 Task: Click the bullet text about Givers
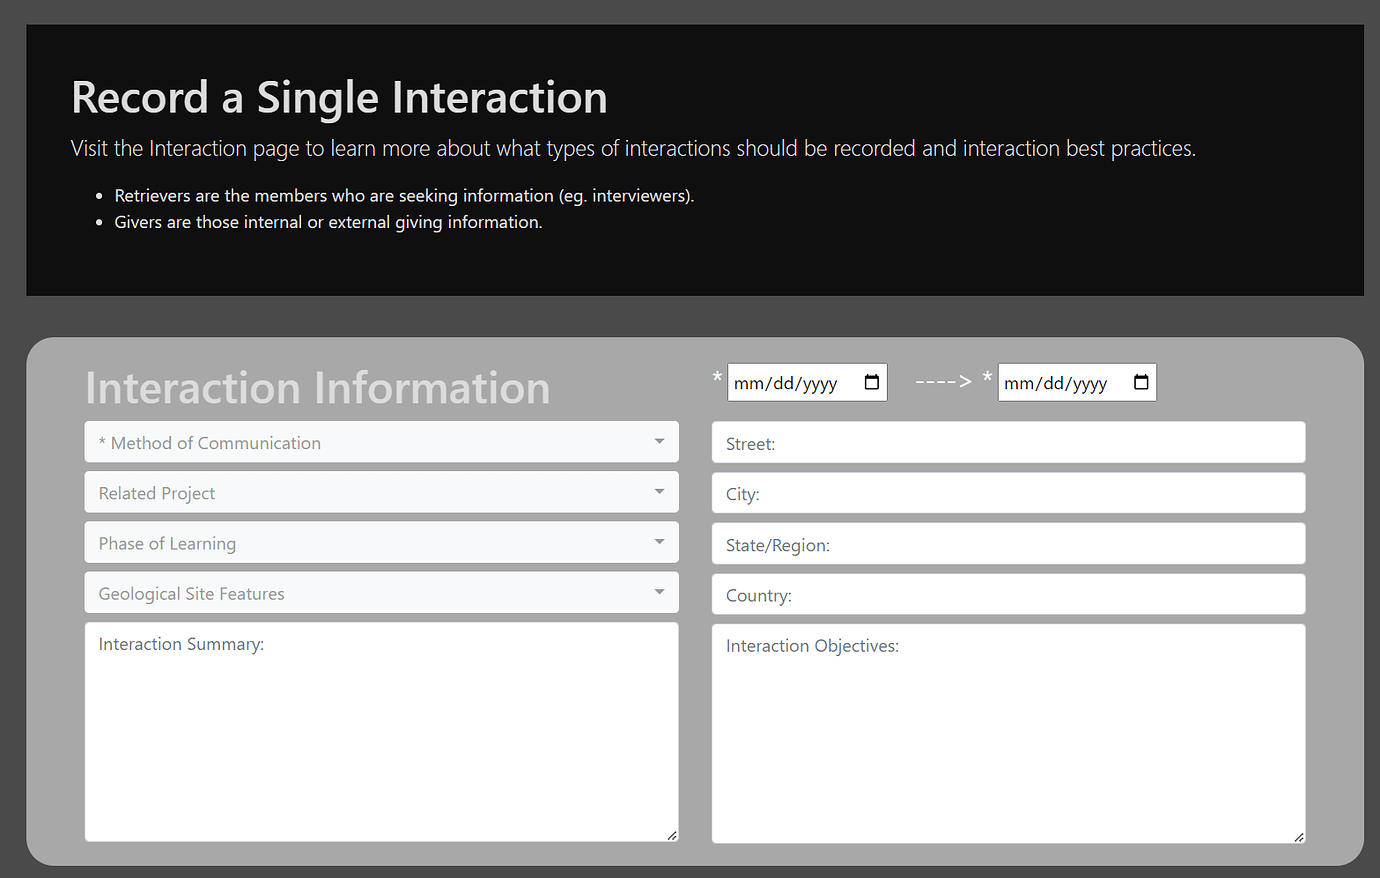tap(328, 222)
